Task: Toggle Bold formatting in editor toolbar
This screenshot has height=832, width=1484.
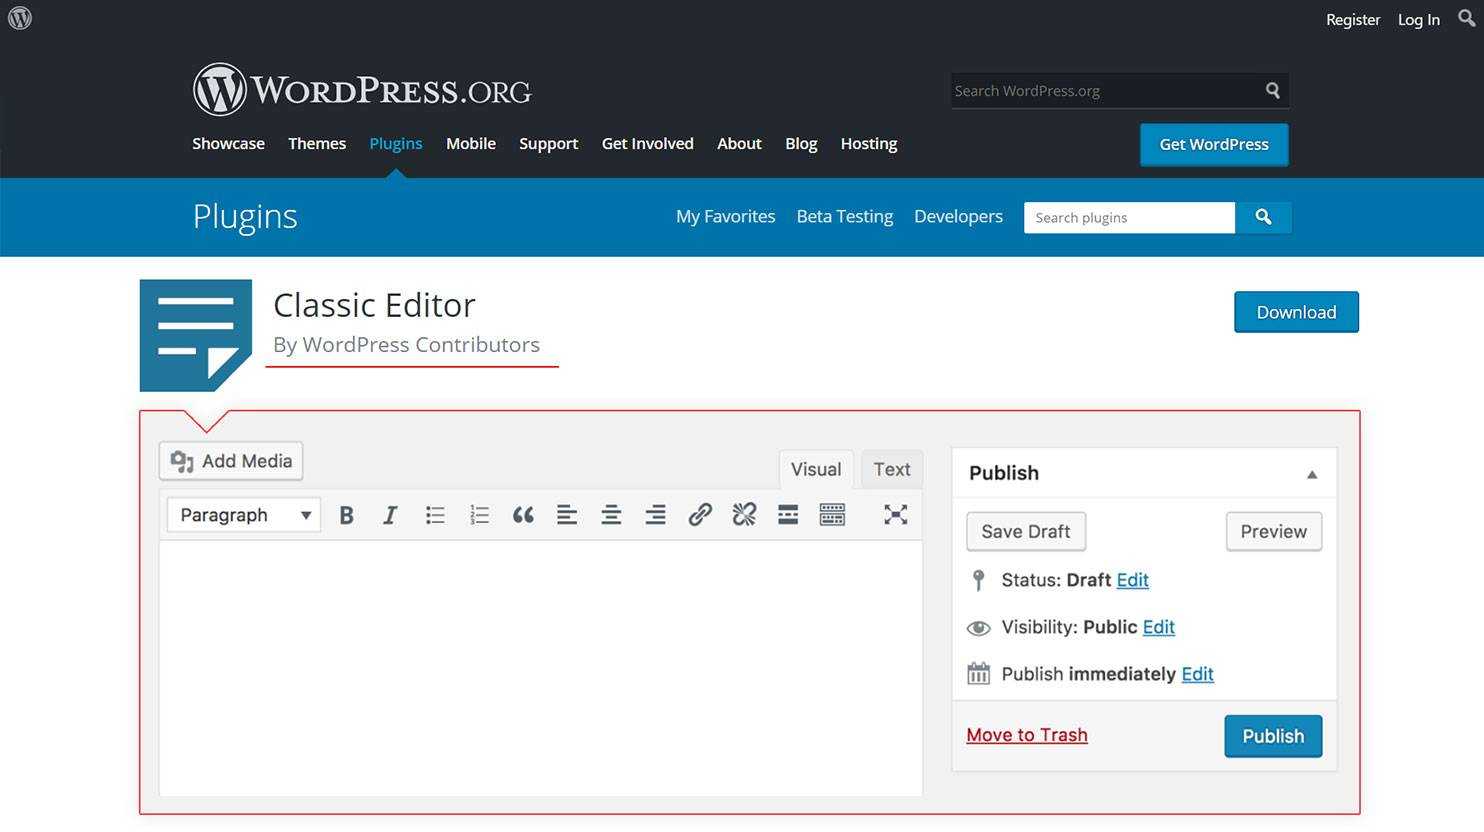Action: point(346,515)
